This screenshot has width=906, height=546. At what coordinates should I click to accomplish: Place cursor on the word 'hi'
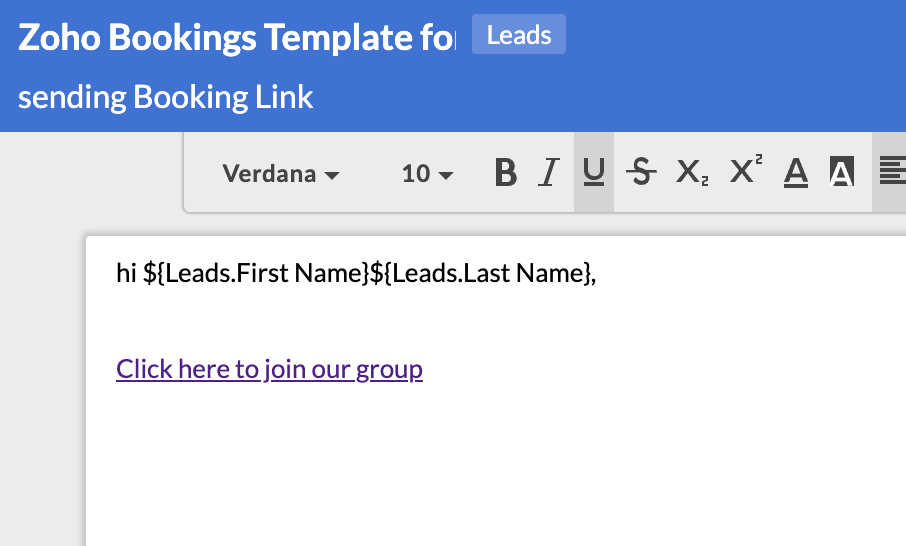126,273
